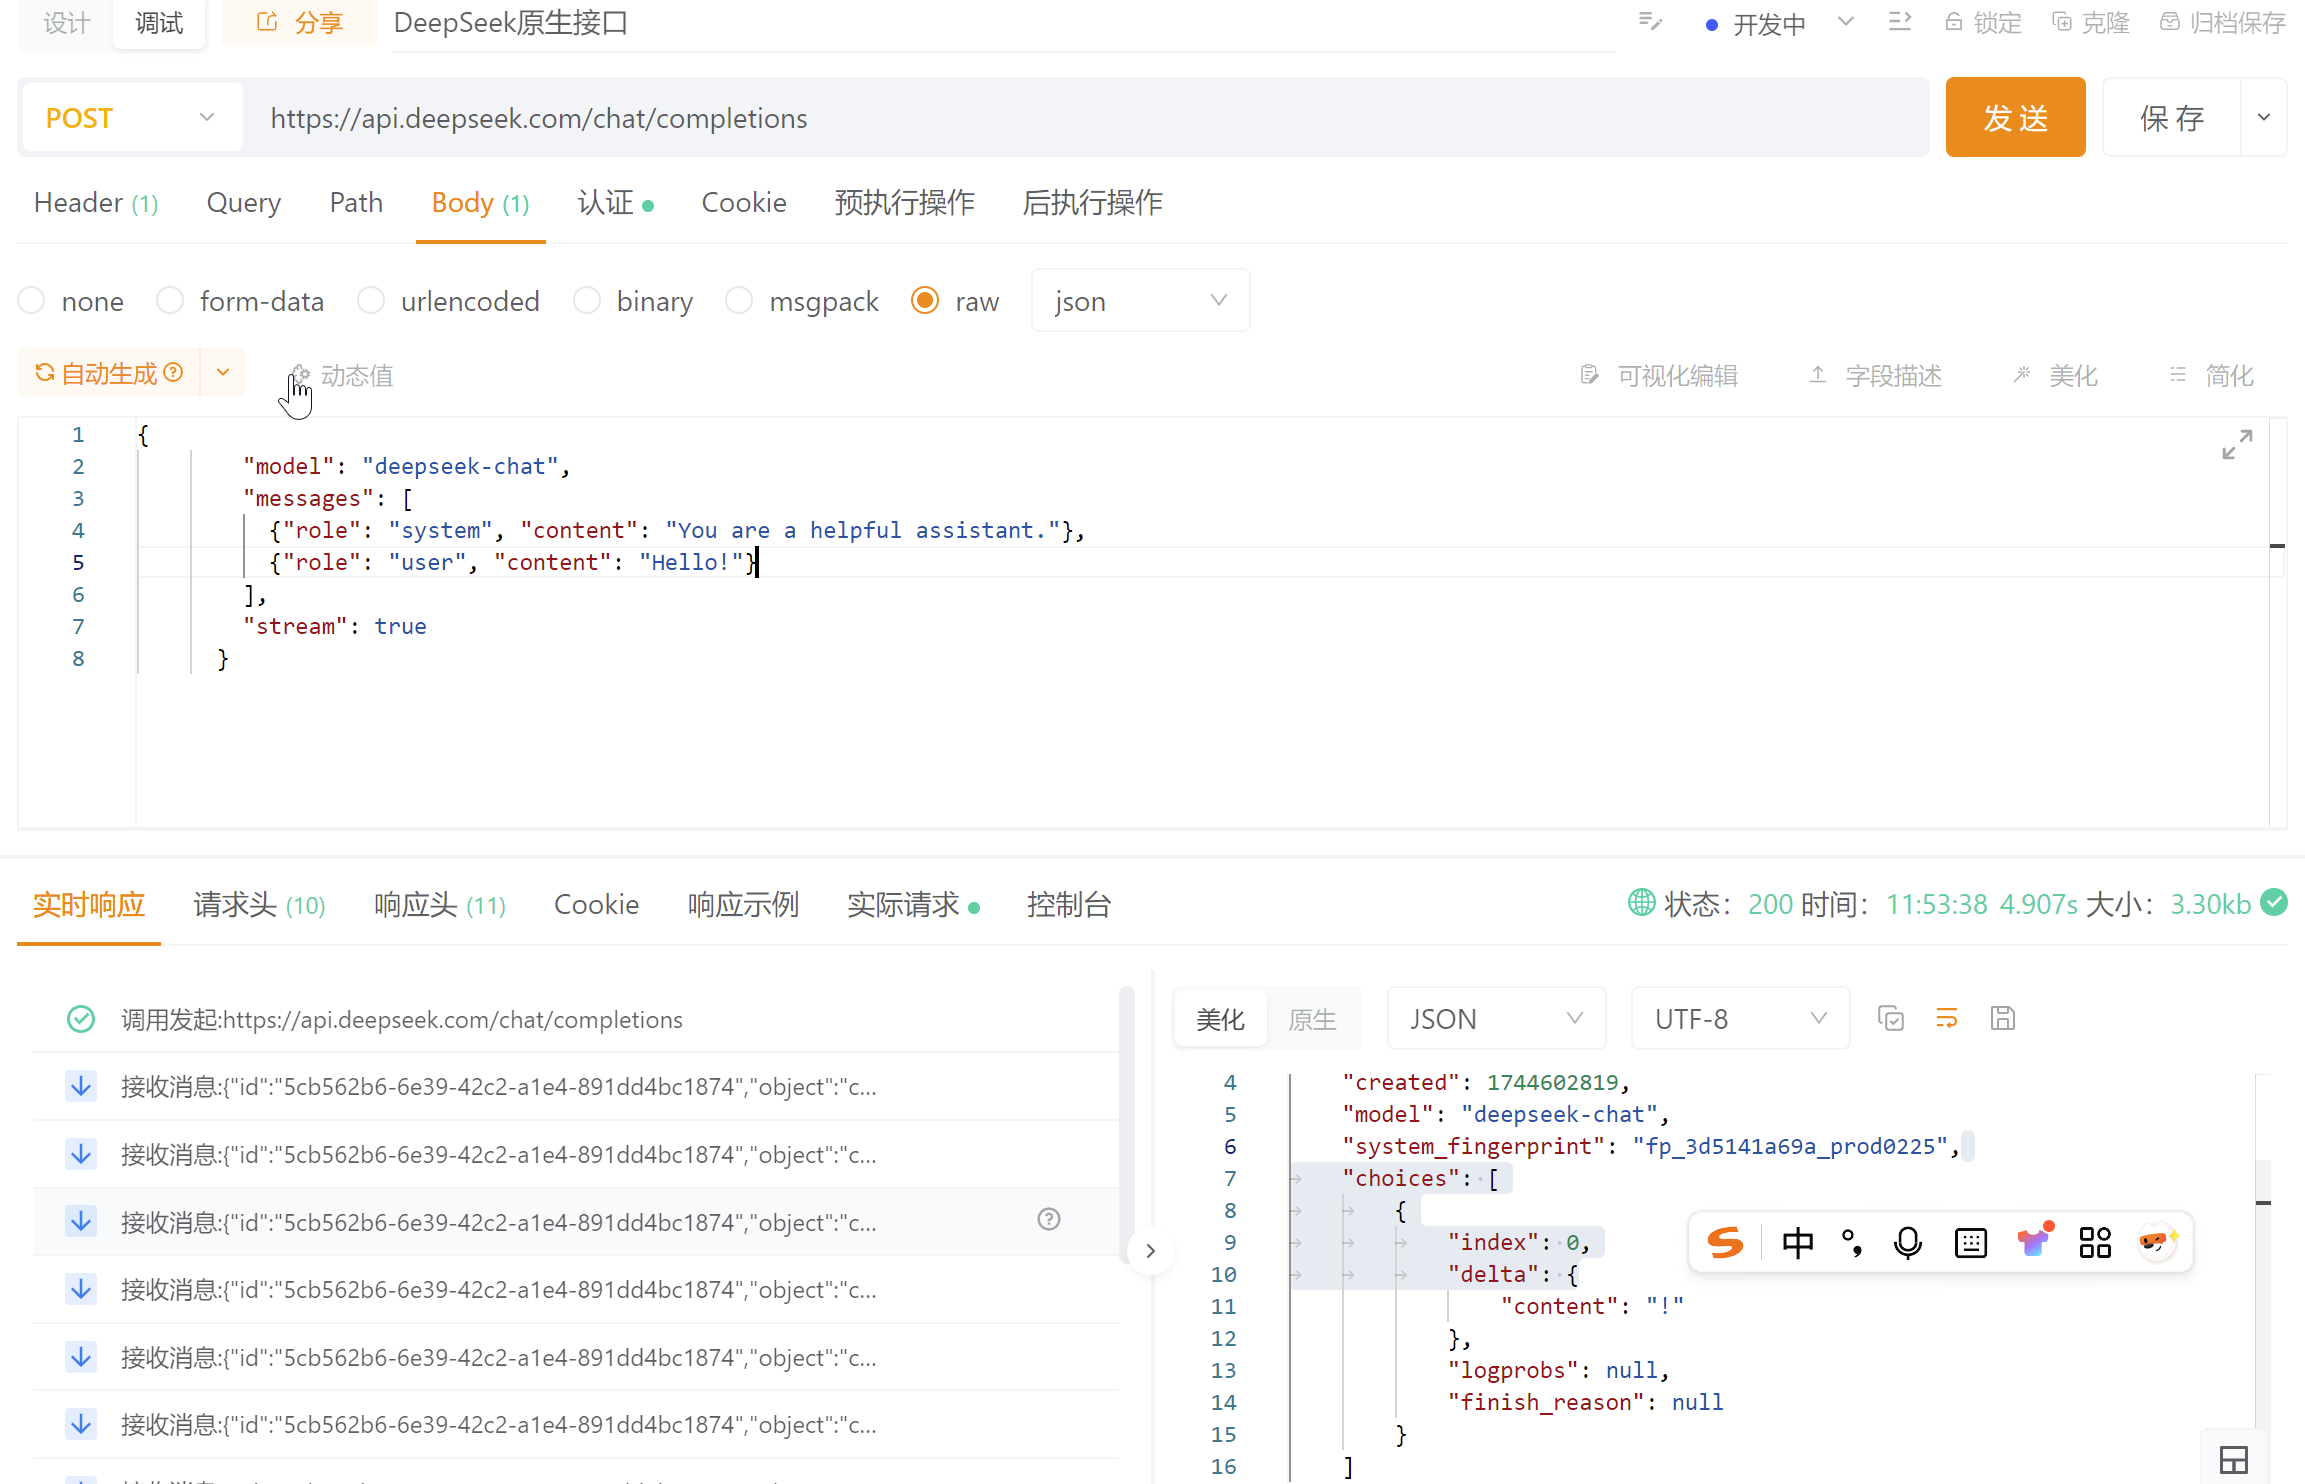Click the 发送 send button

tap(2015, 118)
